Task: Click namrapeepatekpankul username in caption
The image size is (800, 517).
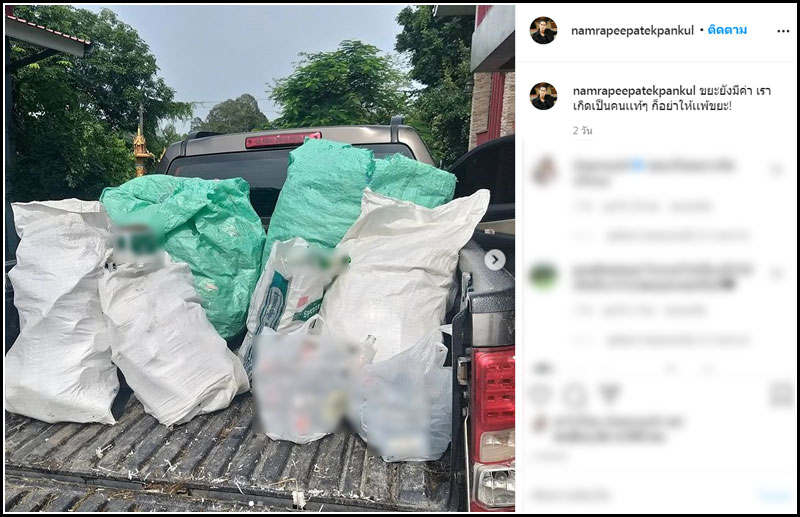Action: point(634,91)
